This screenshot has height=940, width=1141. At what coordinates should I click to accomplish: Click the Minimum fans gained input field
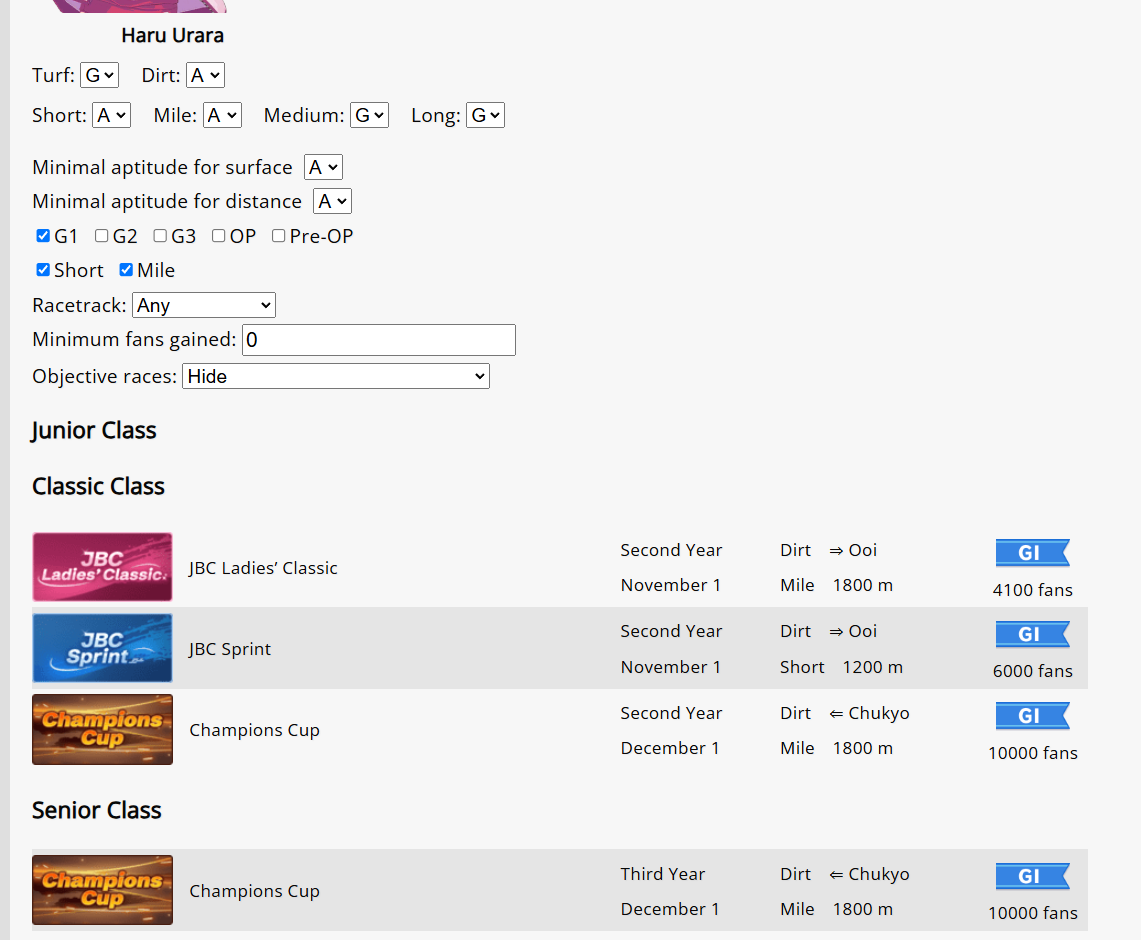point(378,340)
